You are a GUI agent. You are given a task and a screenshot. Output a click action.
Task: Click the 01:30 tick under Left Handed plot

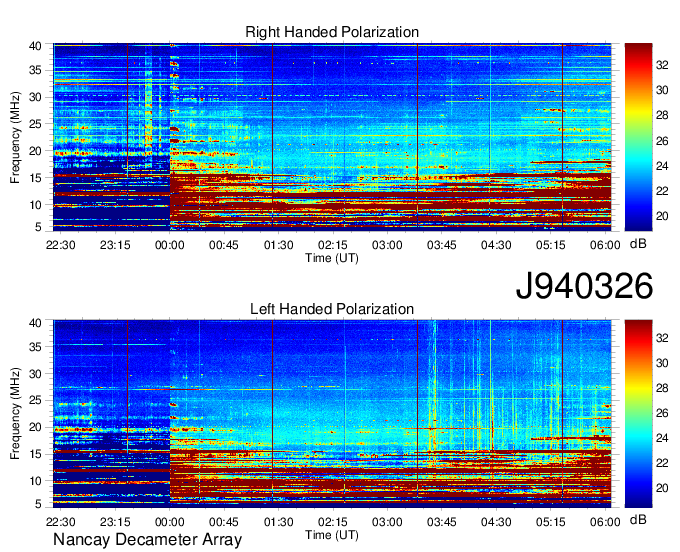pyautogui.click(x=278, y=523)
